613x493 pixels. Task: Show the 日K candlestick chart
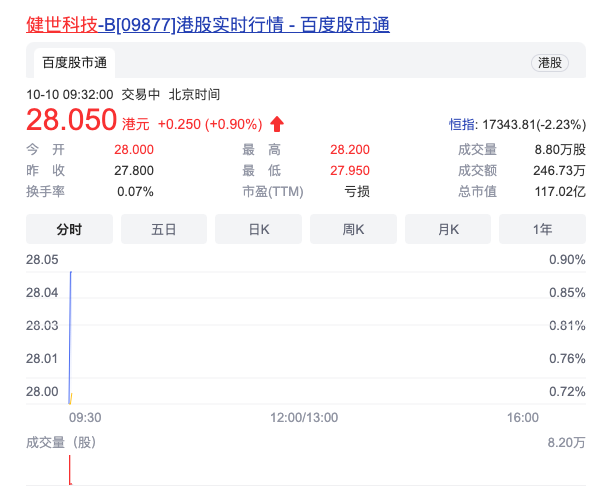point(258,229)
